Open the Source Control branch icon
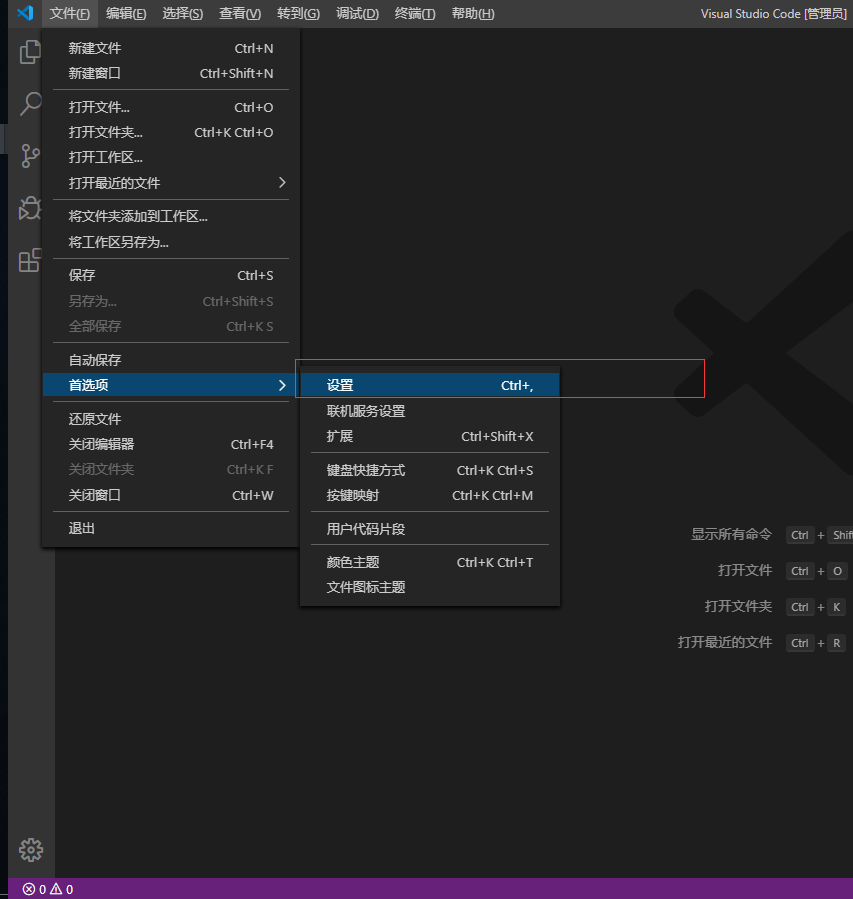 (30, 155)
